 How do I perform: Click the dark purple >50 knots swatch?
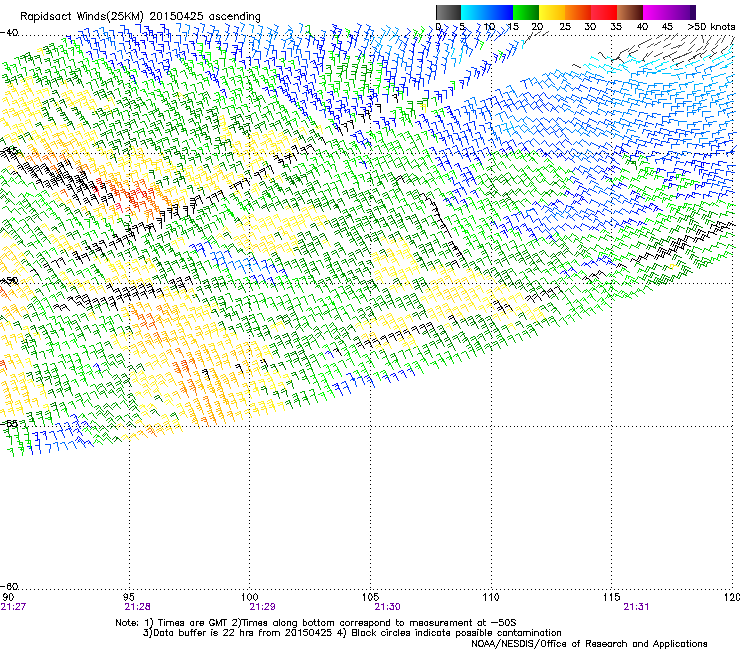(692, 12)
